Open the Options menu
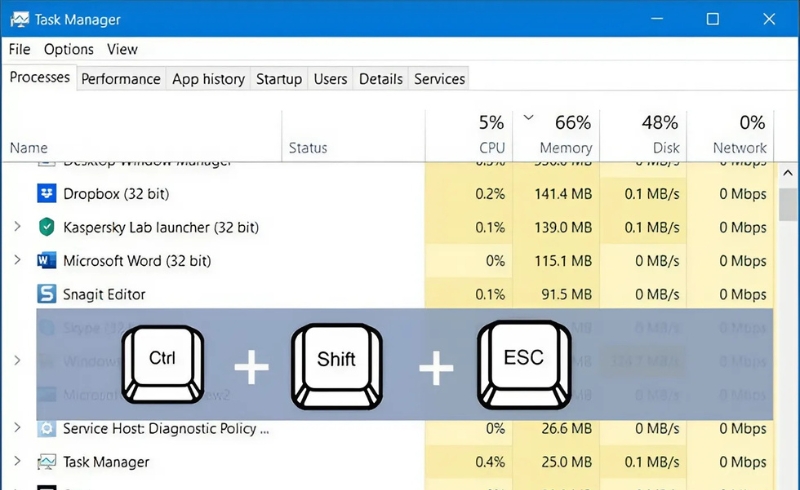 click(69, 50)
